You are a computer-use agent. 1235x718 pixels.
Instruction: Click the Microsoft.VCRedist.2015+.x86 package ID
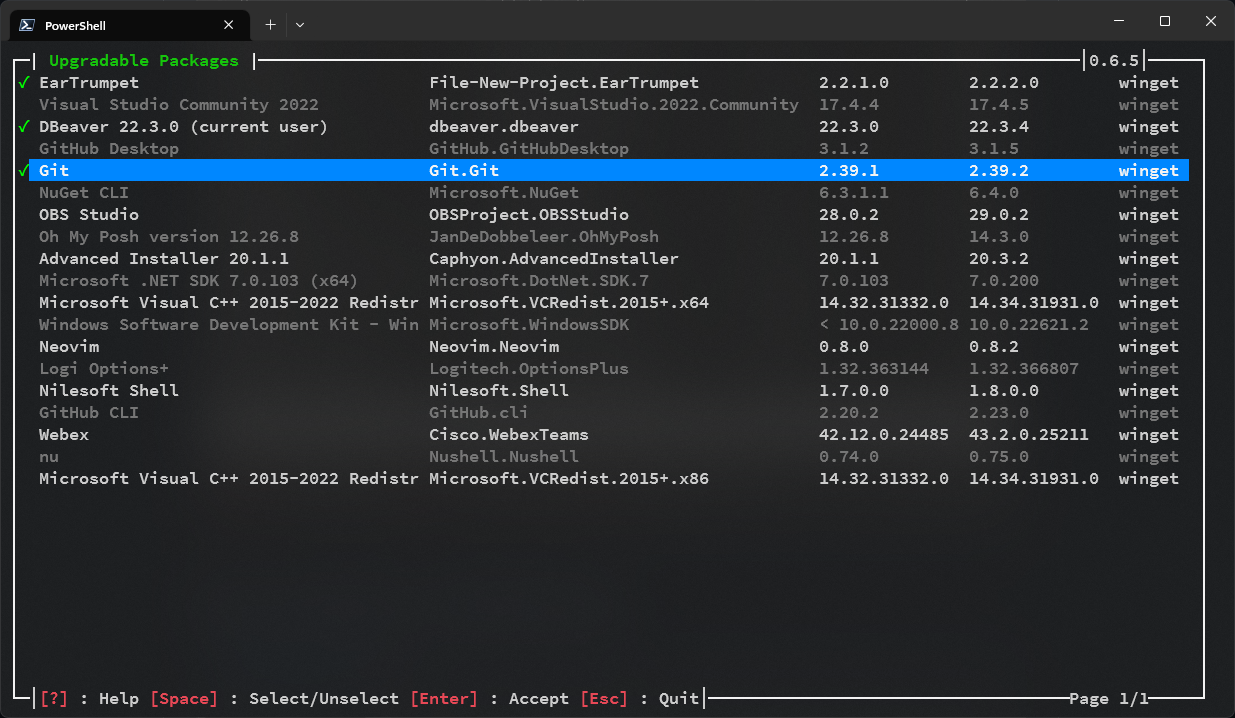(x=569, y=479)
